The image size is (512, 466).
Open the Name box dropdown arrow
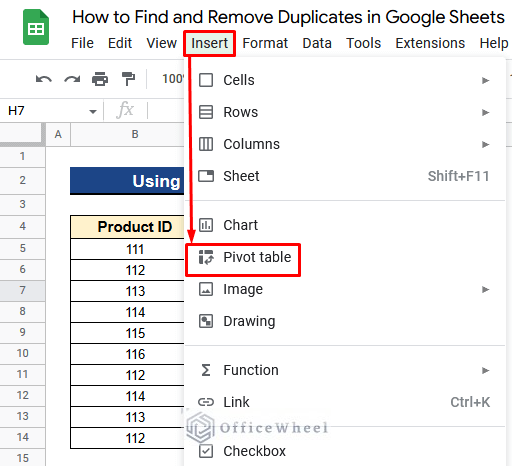pos(93,111)
